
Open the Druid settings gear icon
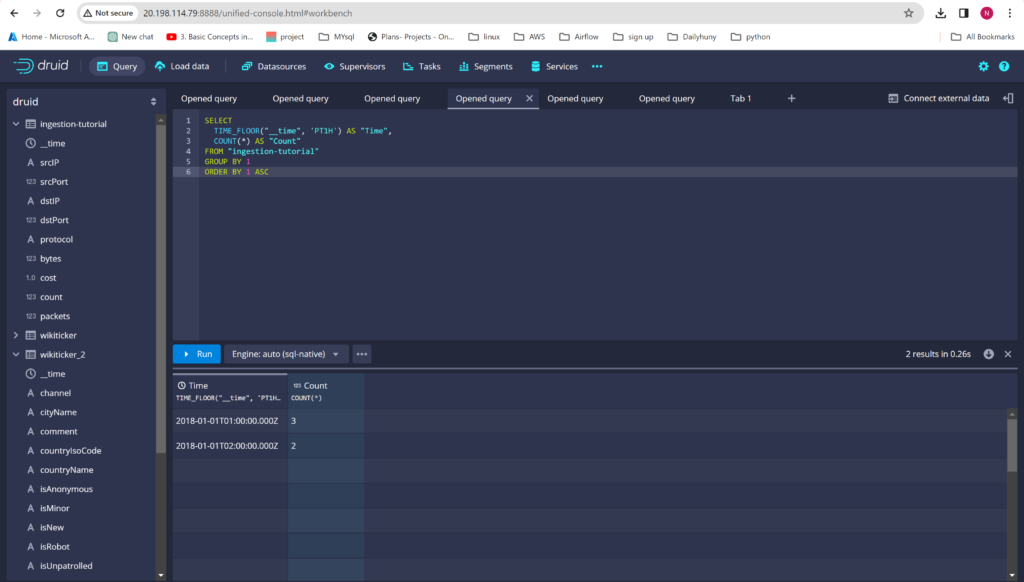click(983, 67)
